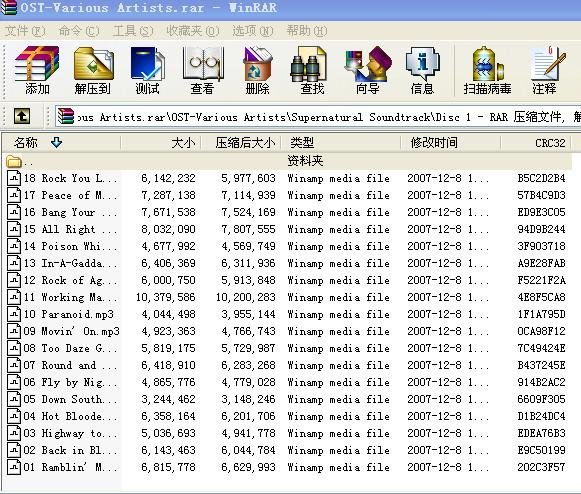Go up one folder level button

(x=22, y=116)
